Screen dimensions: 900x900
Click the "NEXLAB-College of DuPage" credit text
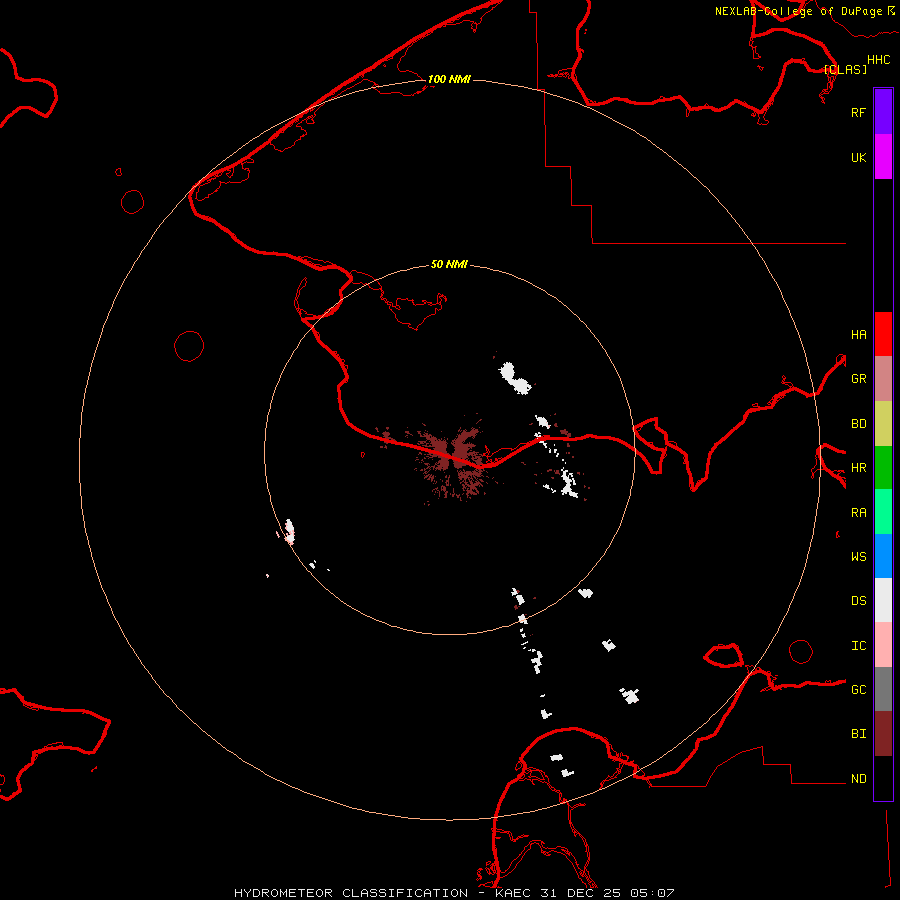pyautogui.click(x=798, y=11)
